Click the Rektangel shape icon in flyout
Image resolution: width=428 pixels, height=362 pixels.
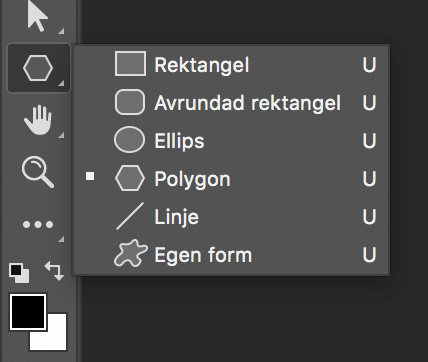[130, 64]
